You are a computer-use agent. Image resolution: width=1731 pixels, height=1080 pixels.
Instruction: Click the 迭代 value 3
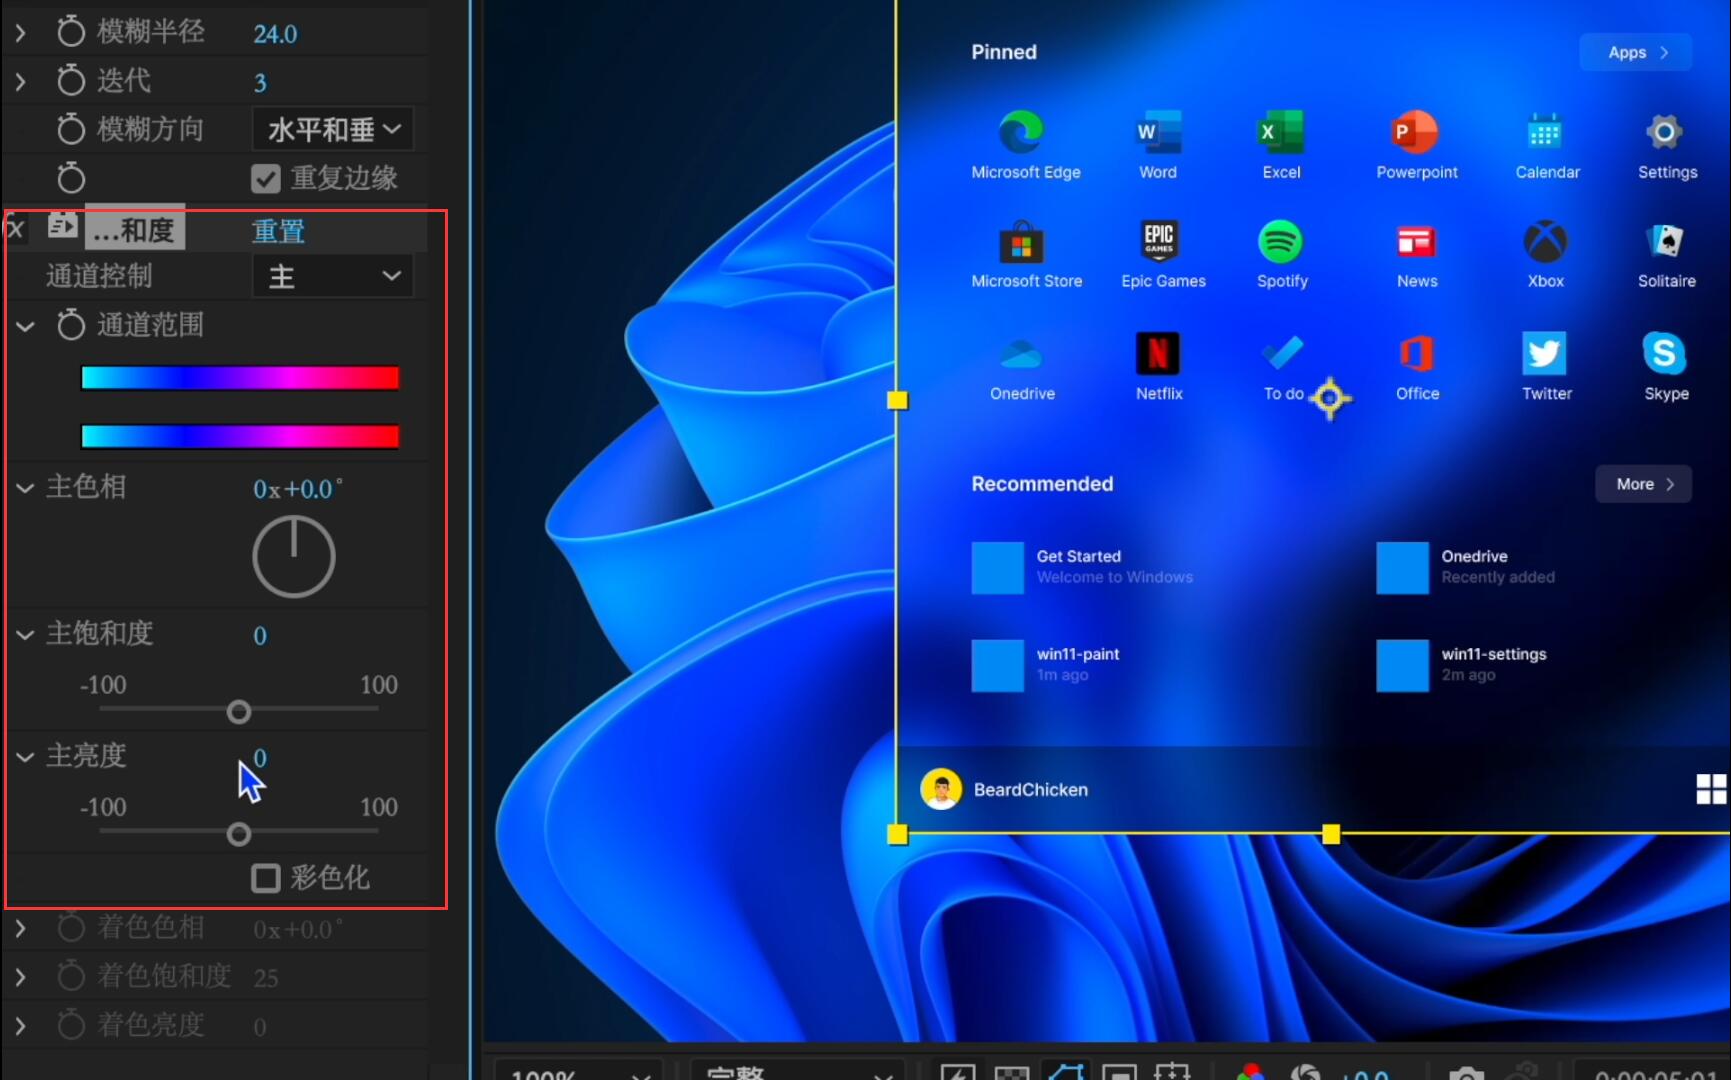[x=260, y=82]
